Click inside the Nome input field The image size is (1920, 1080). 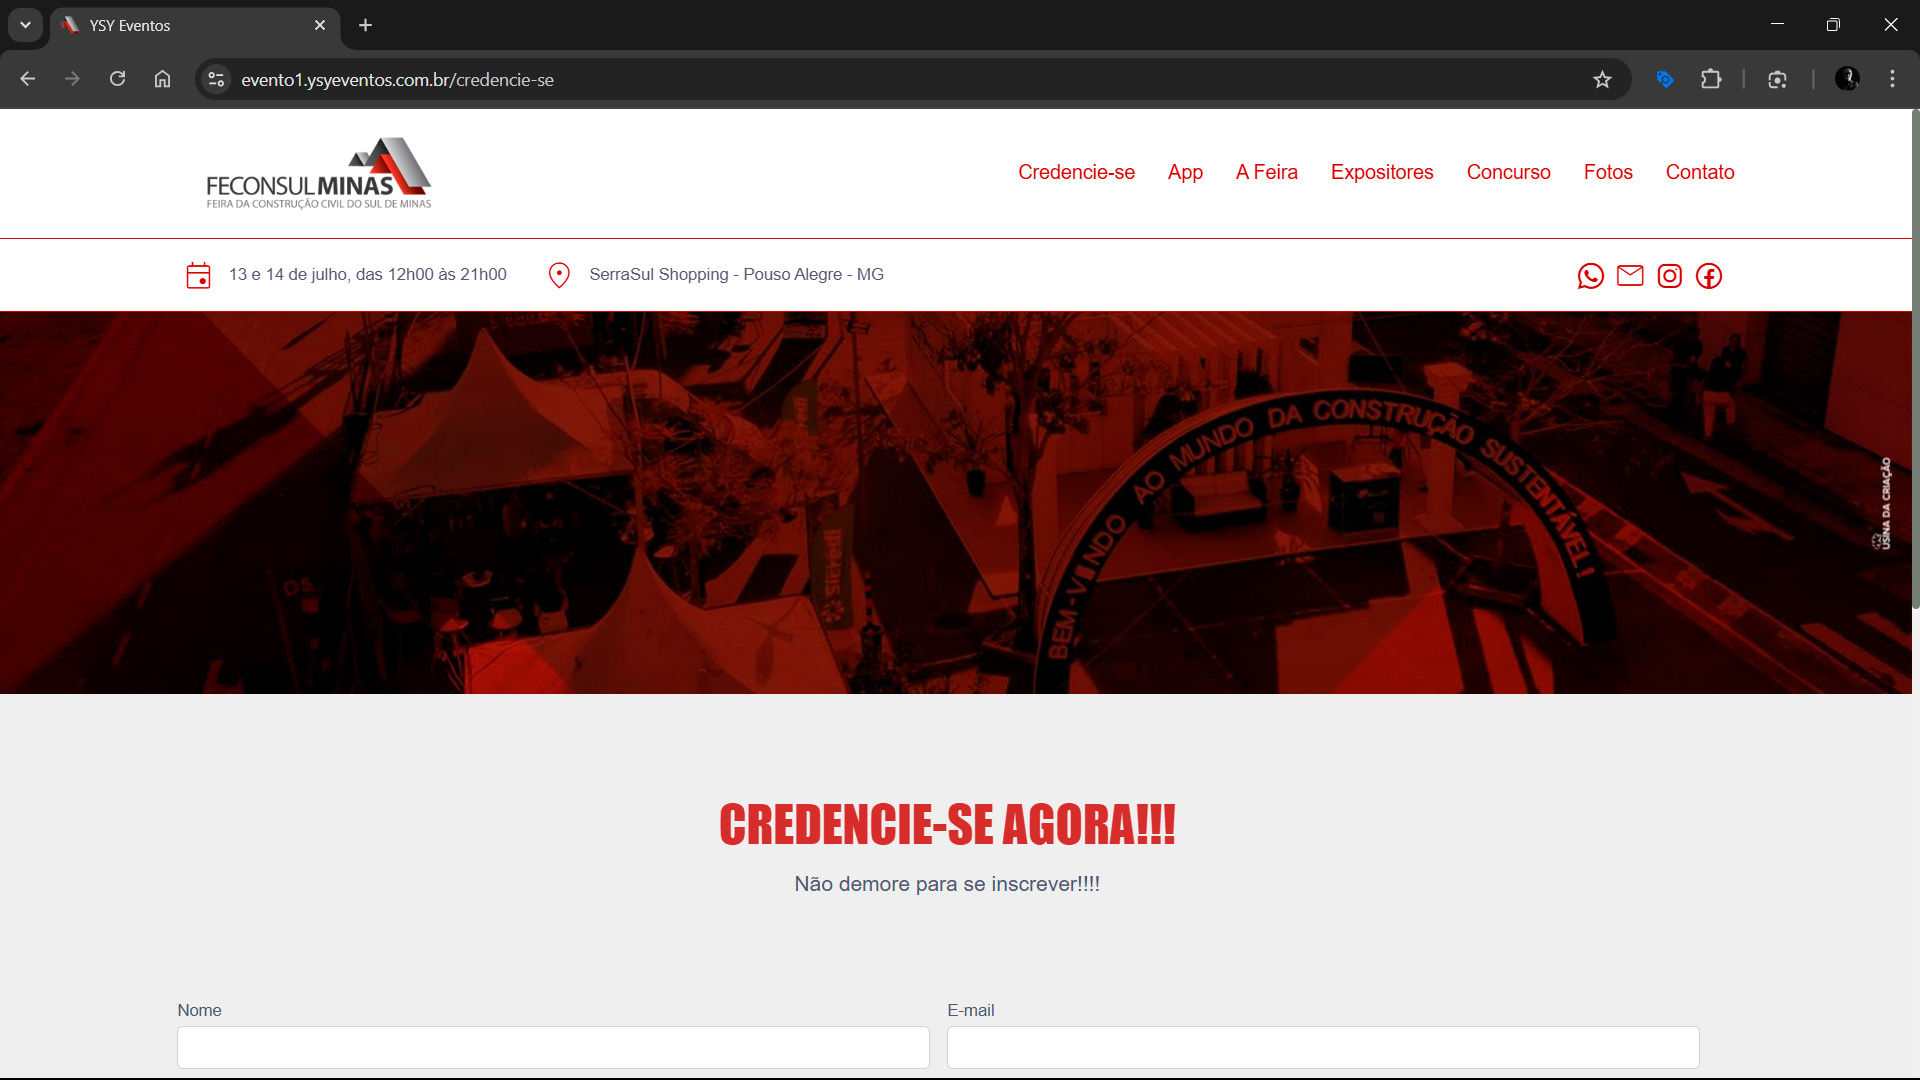pos(552,1047)
